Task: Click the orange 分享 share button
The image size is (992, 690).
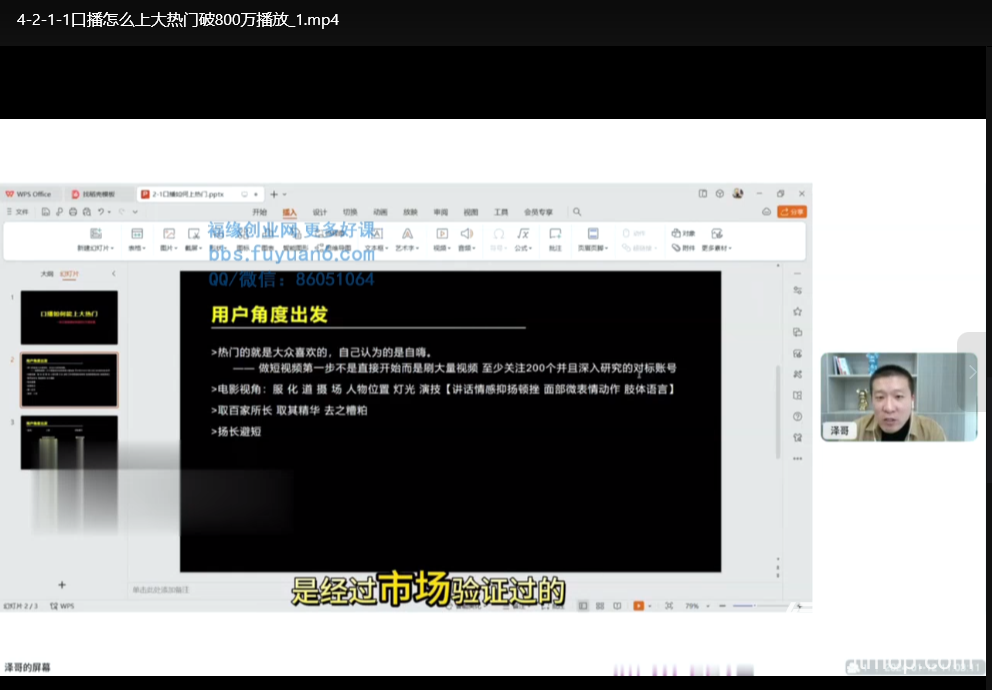Action: [x=791, y=212]
